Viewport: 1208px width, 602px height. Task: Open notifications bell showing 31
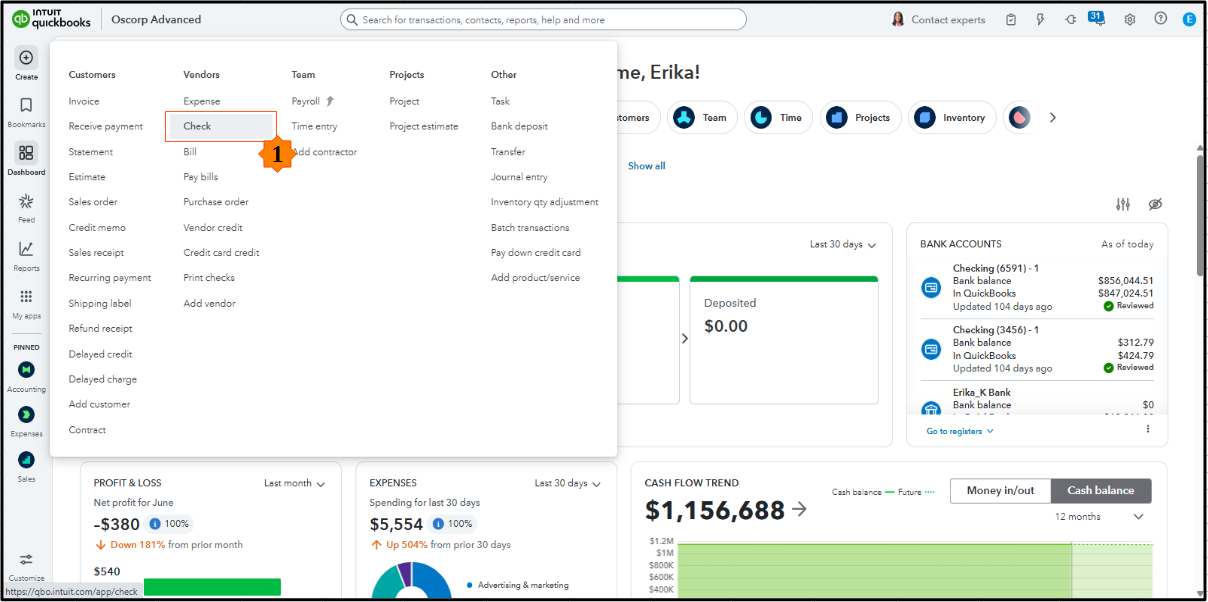[x=1099, y=18]
